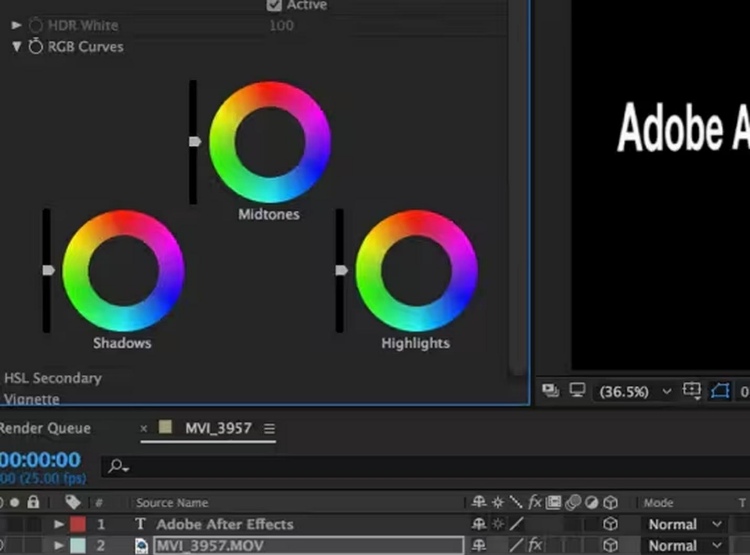
Task: Switch to the Render Queue tab
Action: point(45,429)
